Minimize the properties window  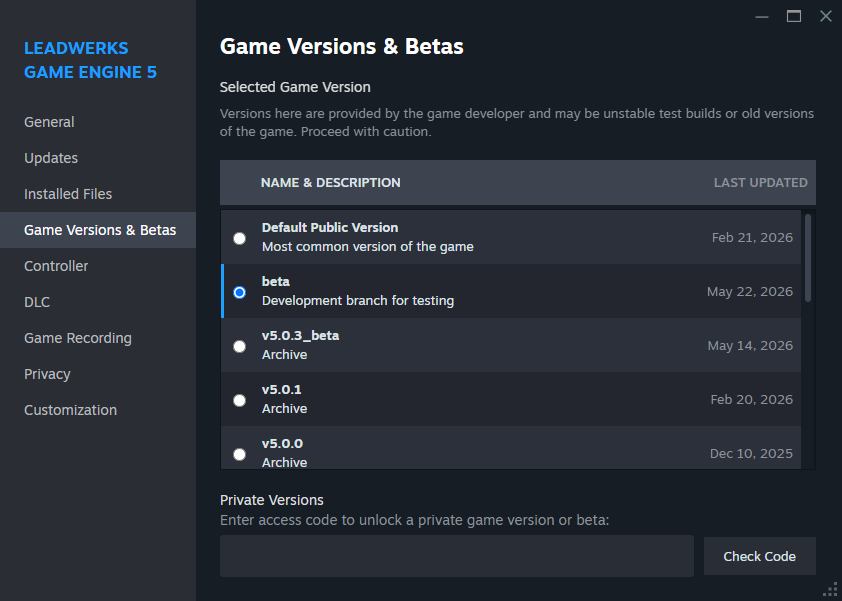761,17
